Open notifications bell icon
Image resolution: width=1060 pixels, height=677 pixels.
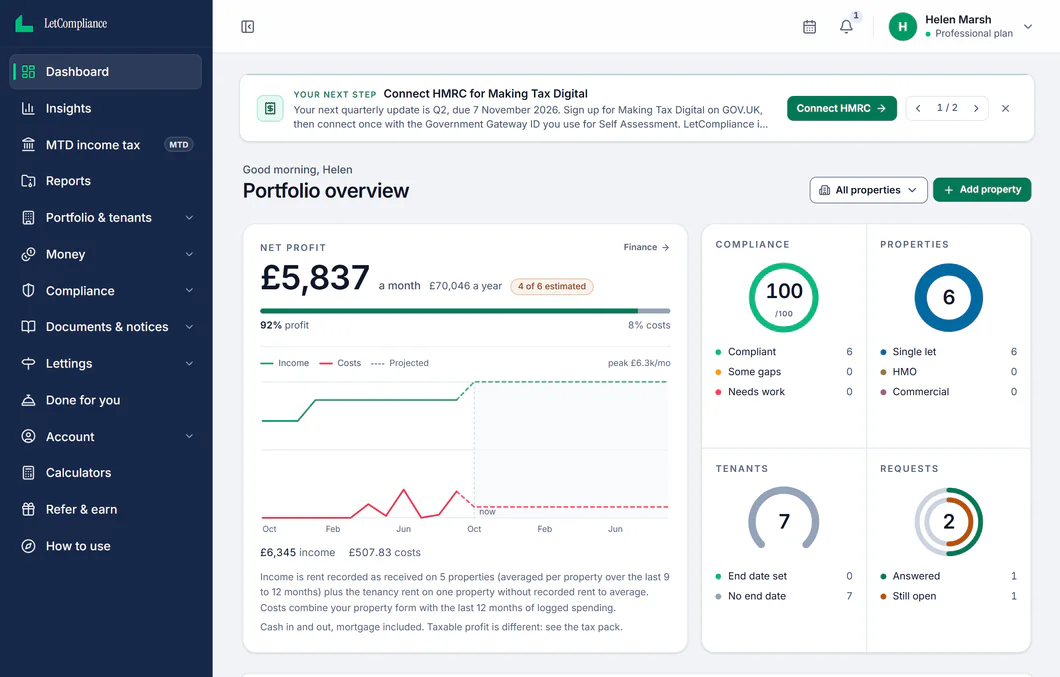[x=846, y=26]
